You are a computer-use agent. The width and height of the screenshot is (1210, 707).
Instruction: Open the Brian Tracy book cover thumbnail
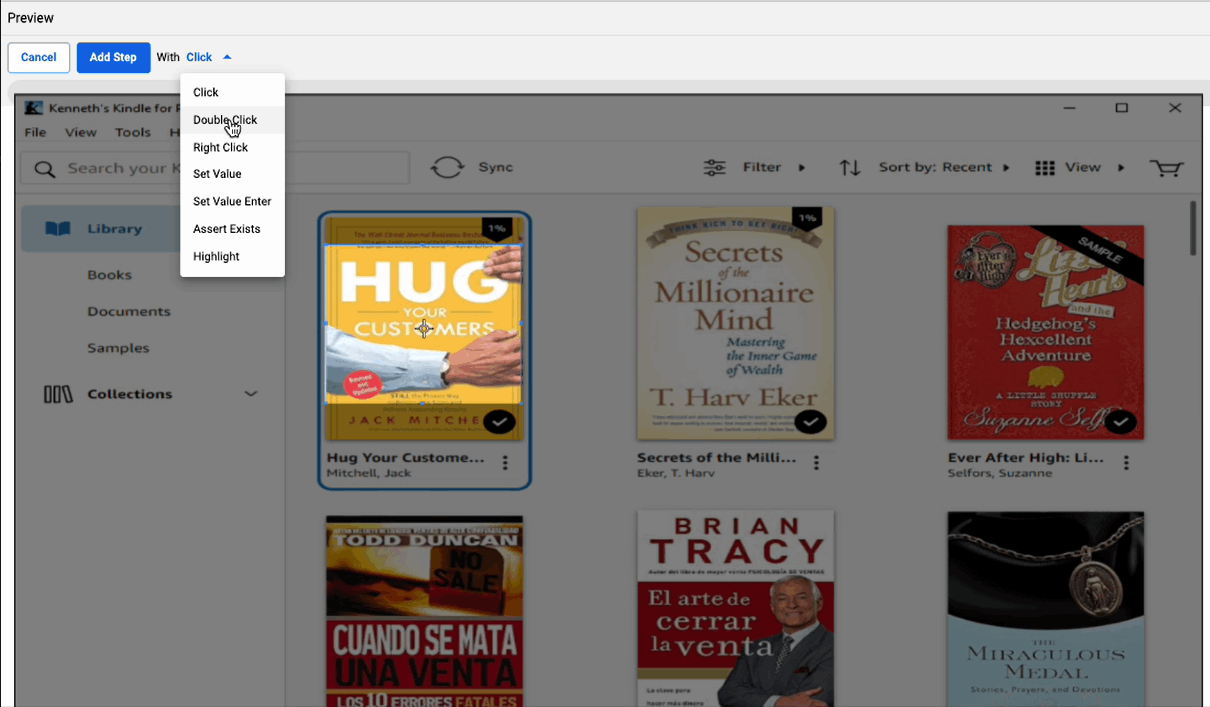coord(735,608)
